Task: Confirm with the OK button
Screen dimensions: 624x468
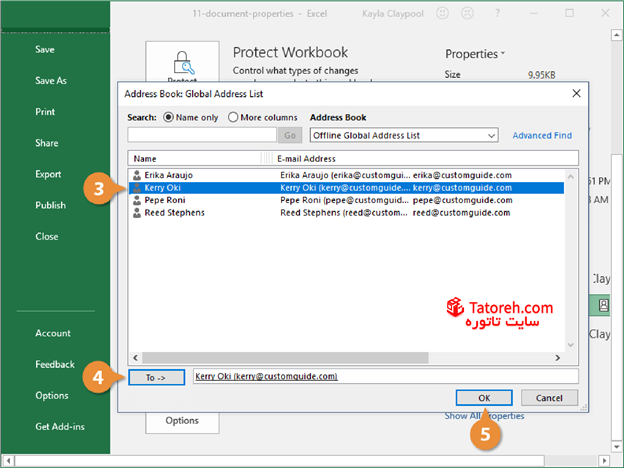Action: tap(484, 398)
